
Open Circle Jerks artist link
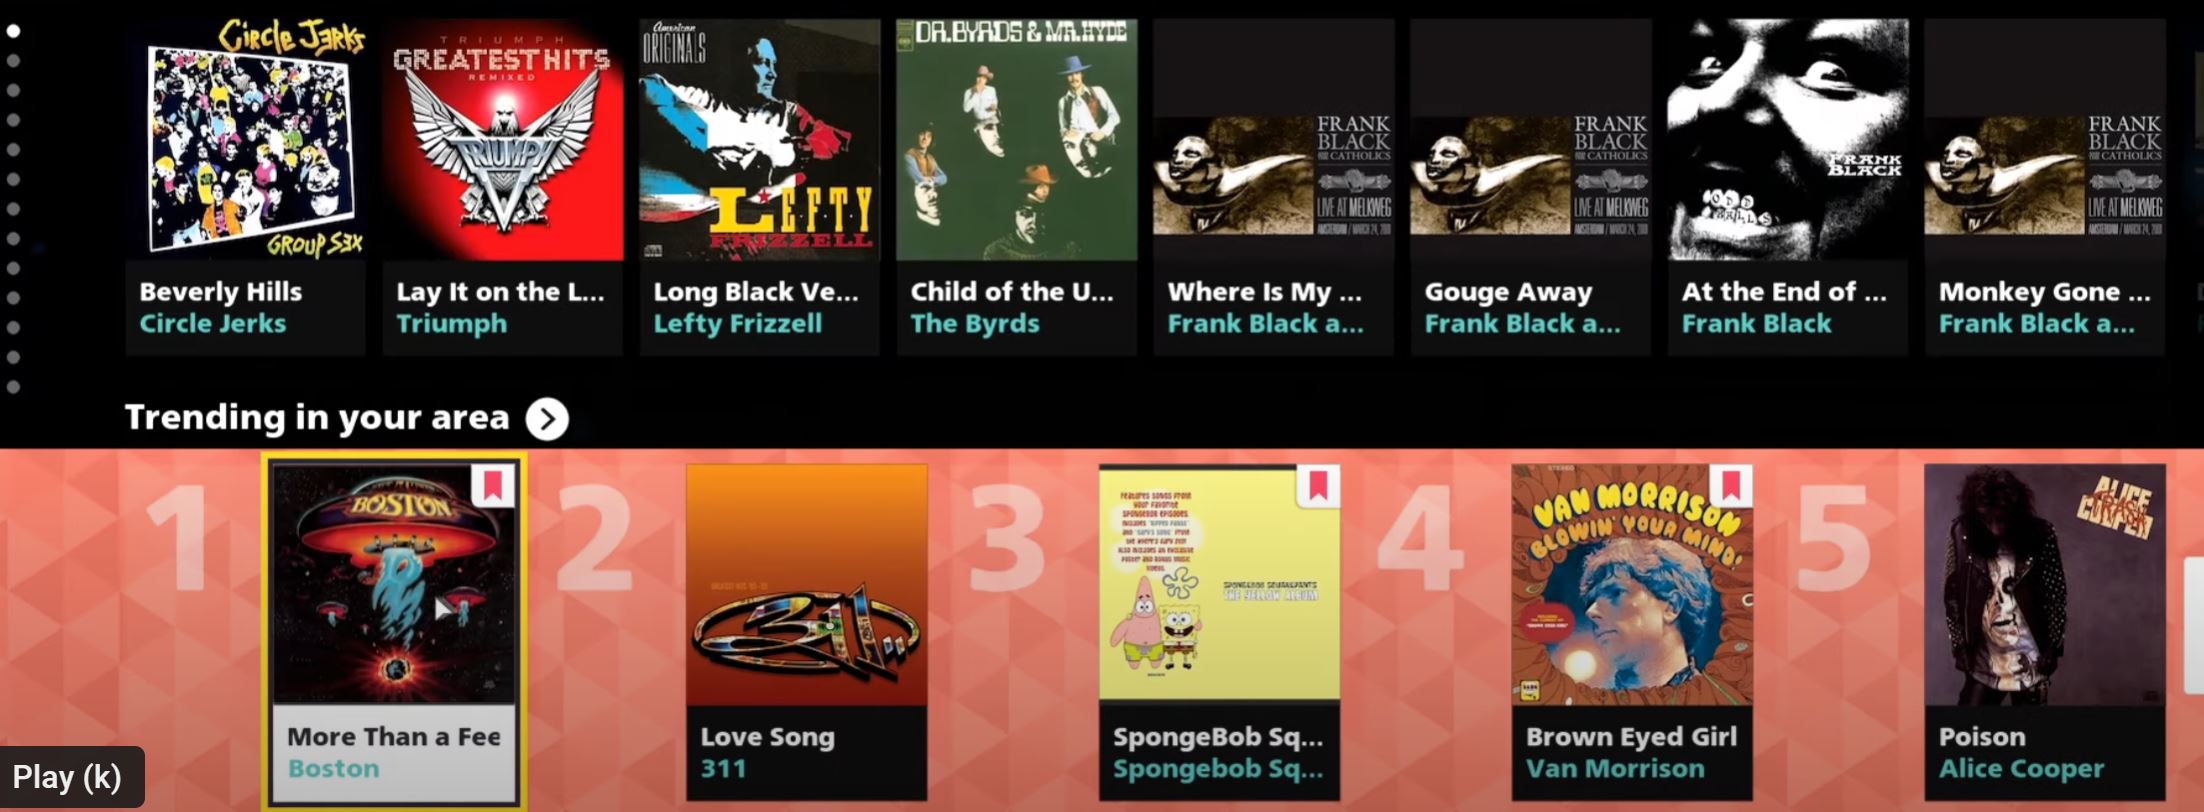pyautogui.click(x=212, y=324)
